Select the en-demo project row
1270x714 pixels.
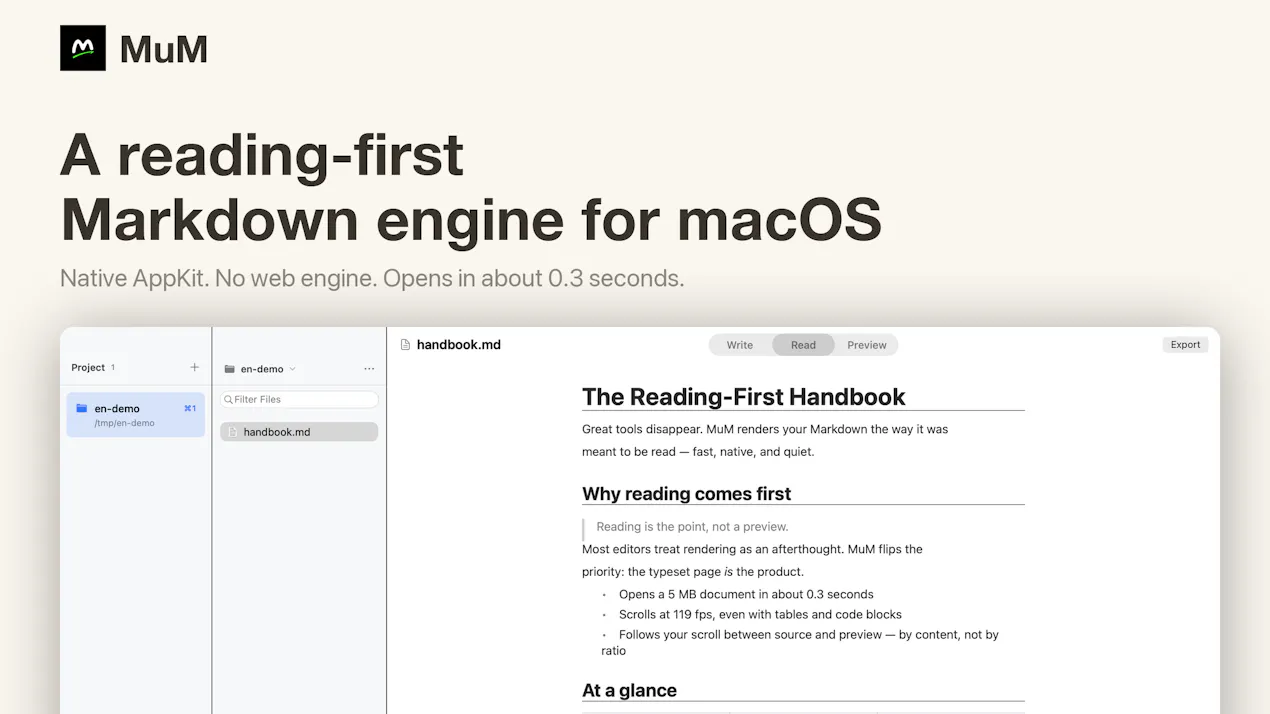point(136,415)
